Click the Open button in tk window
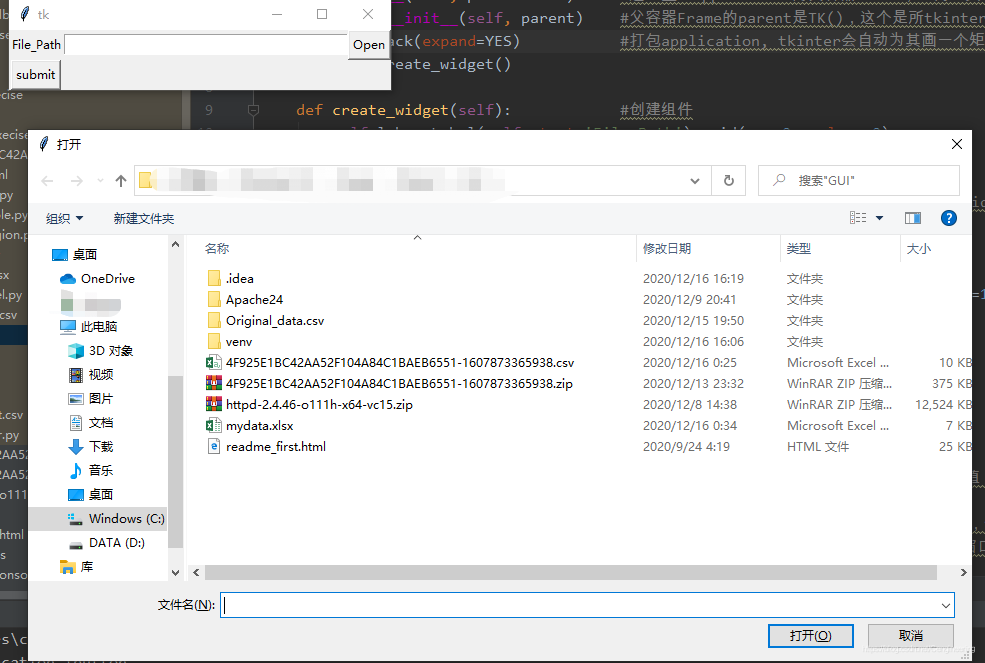Screen dimensions: 985x663 [369, 45]
